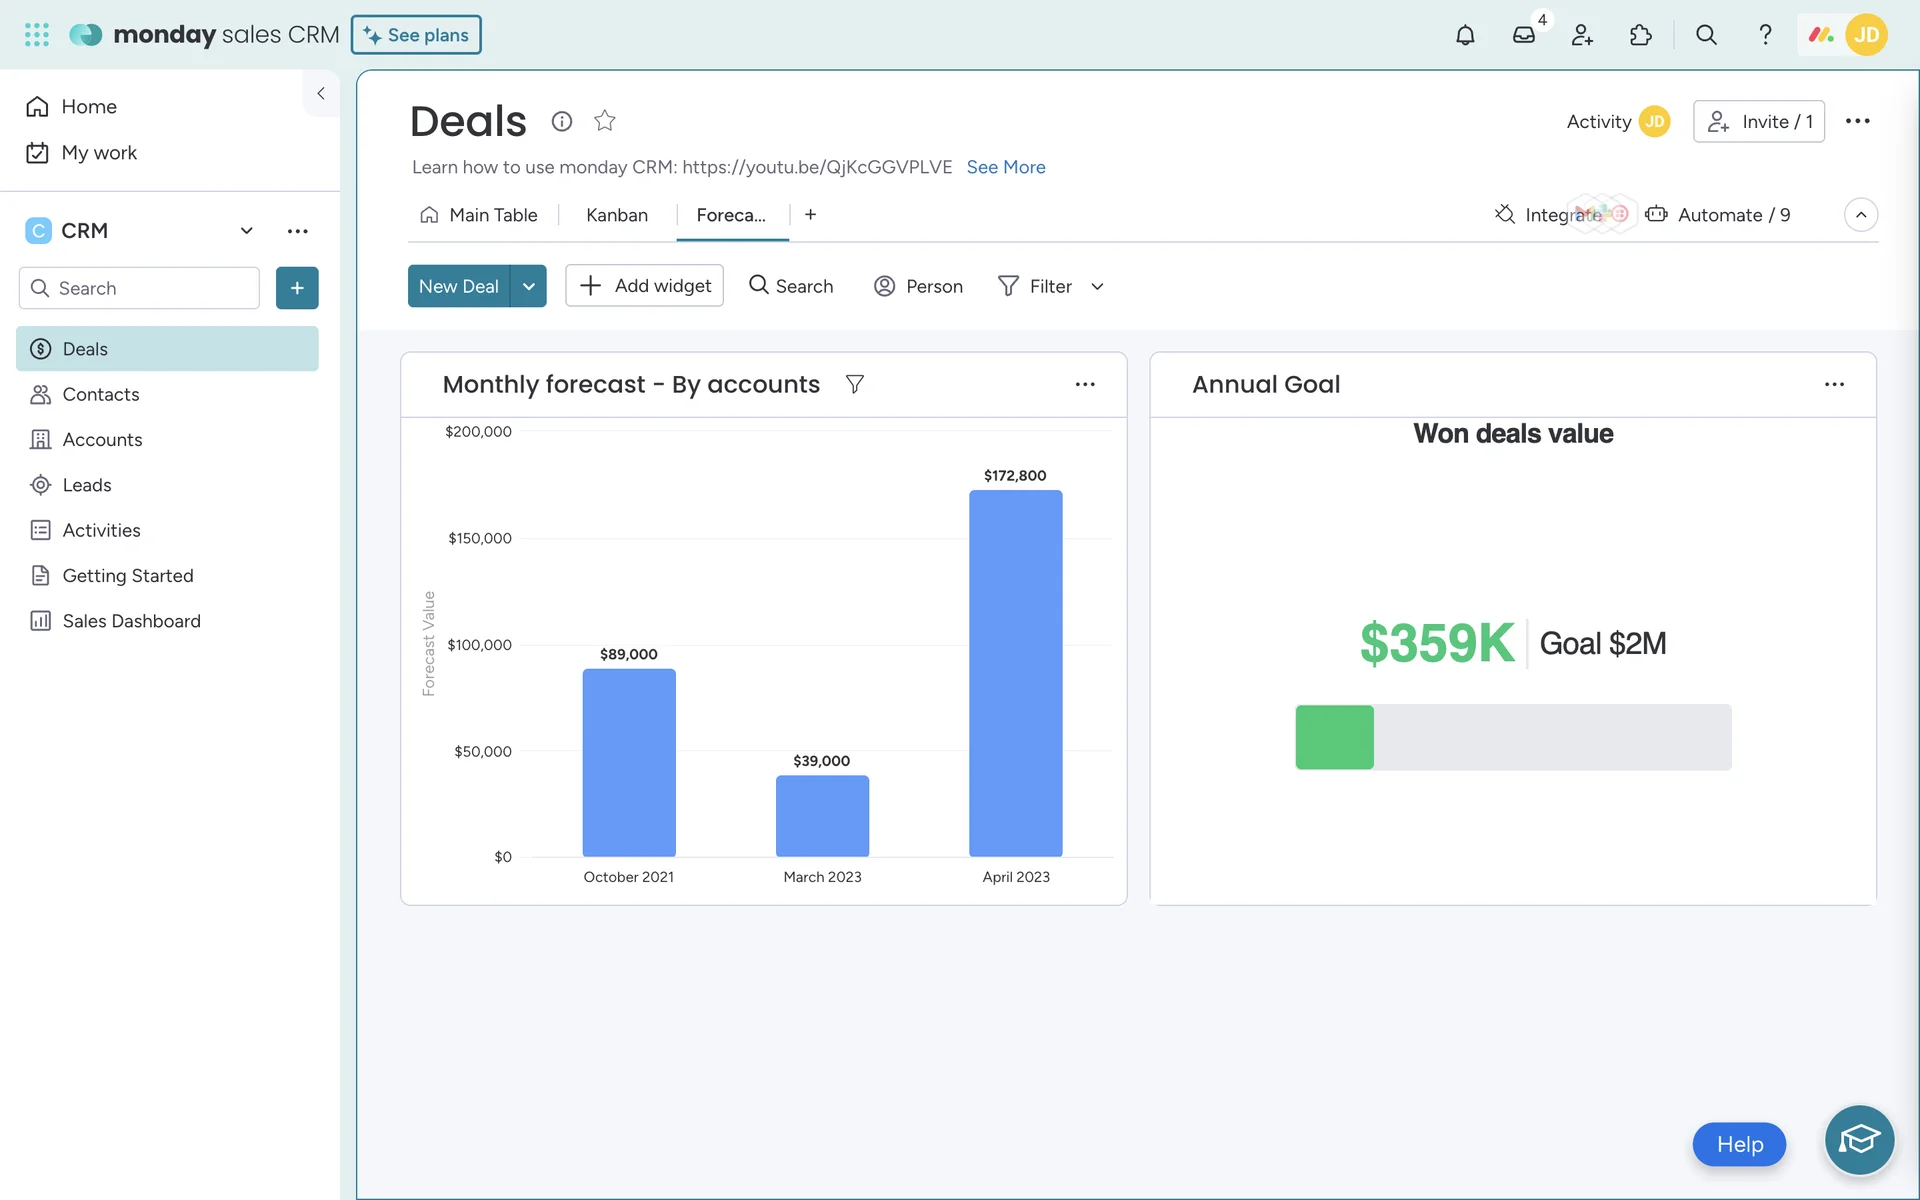Image resolution: width=1920 pixels, height=1200 pixels.
Task: Click the invite members icon in top bar
Action: pyautogui.click(x=1582, y=35)
